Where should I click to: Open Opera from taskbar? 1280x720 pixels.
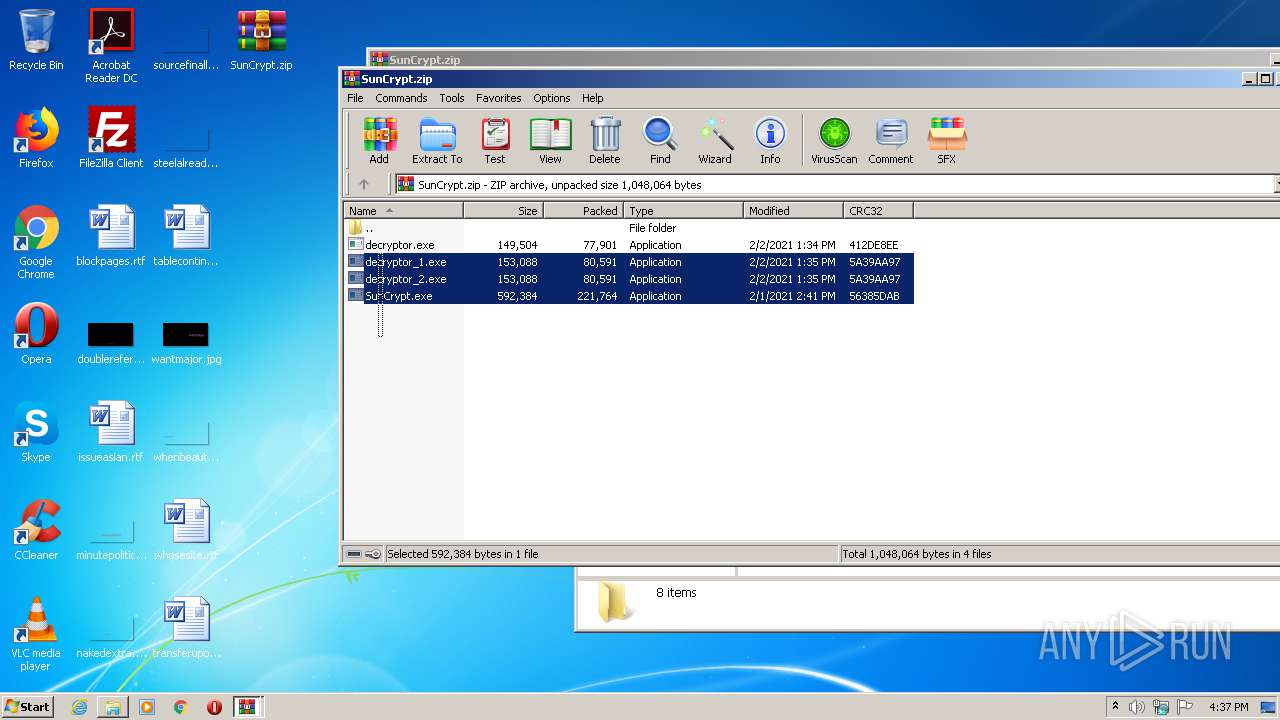(x=214, y=707)
